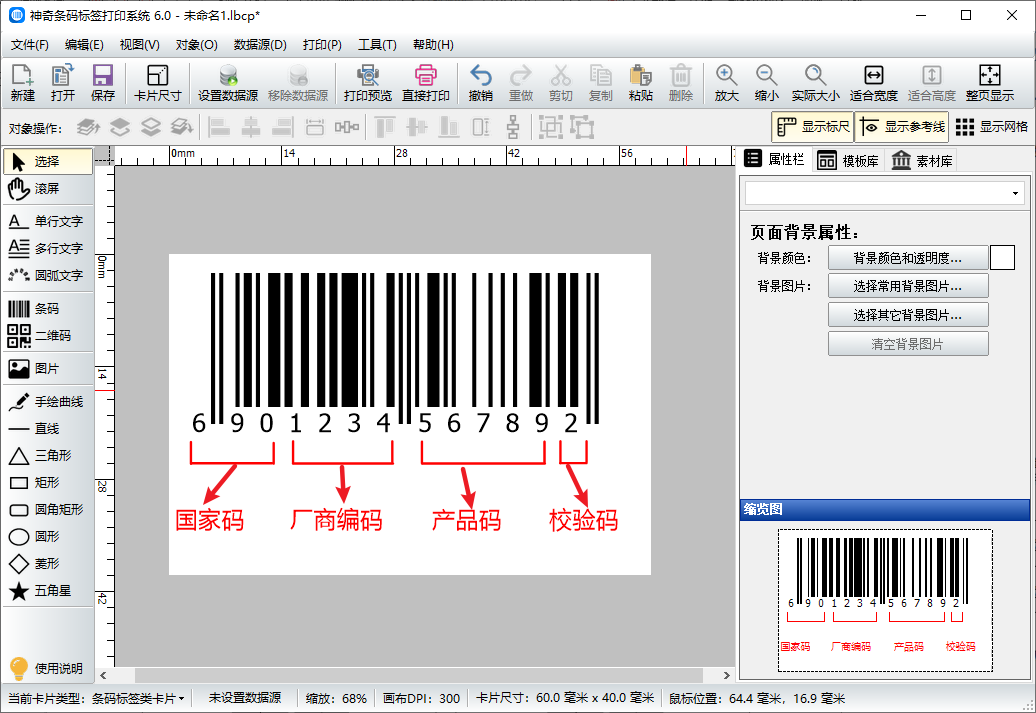The image size is (1036, 713).
Task: Choose the 三角形 triangle shape tool
Action: (48, 455)
